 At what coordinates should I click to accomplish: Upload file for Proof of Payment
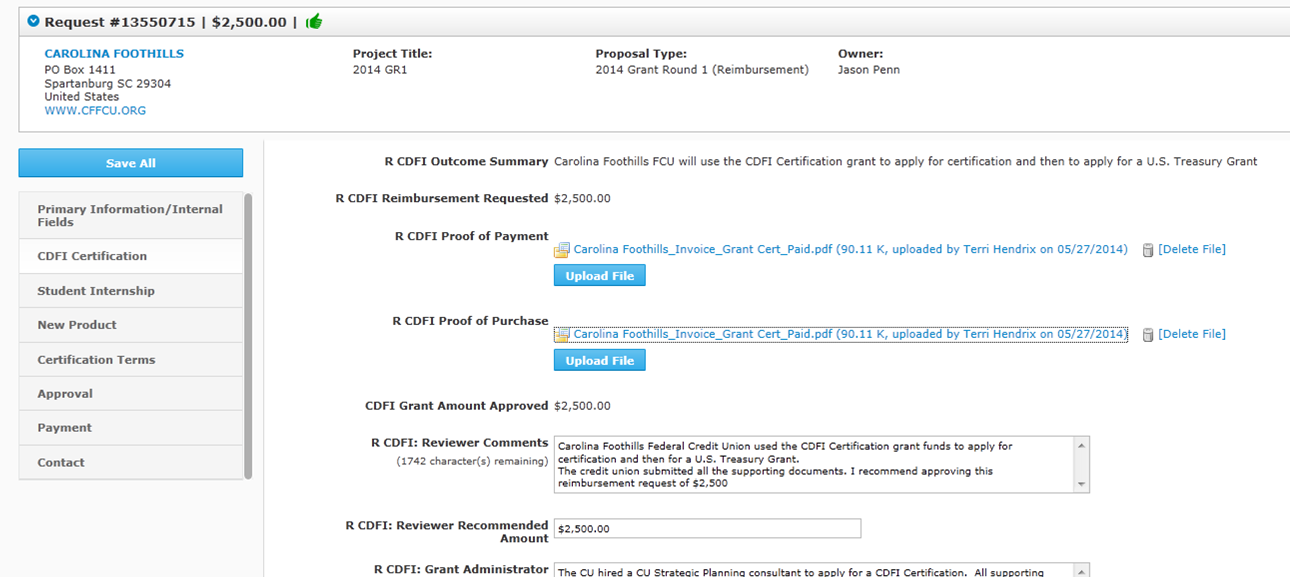pos(599,276)
